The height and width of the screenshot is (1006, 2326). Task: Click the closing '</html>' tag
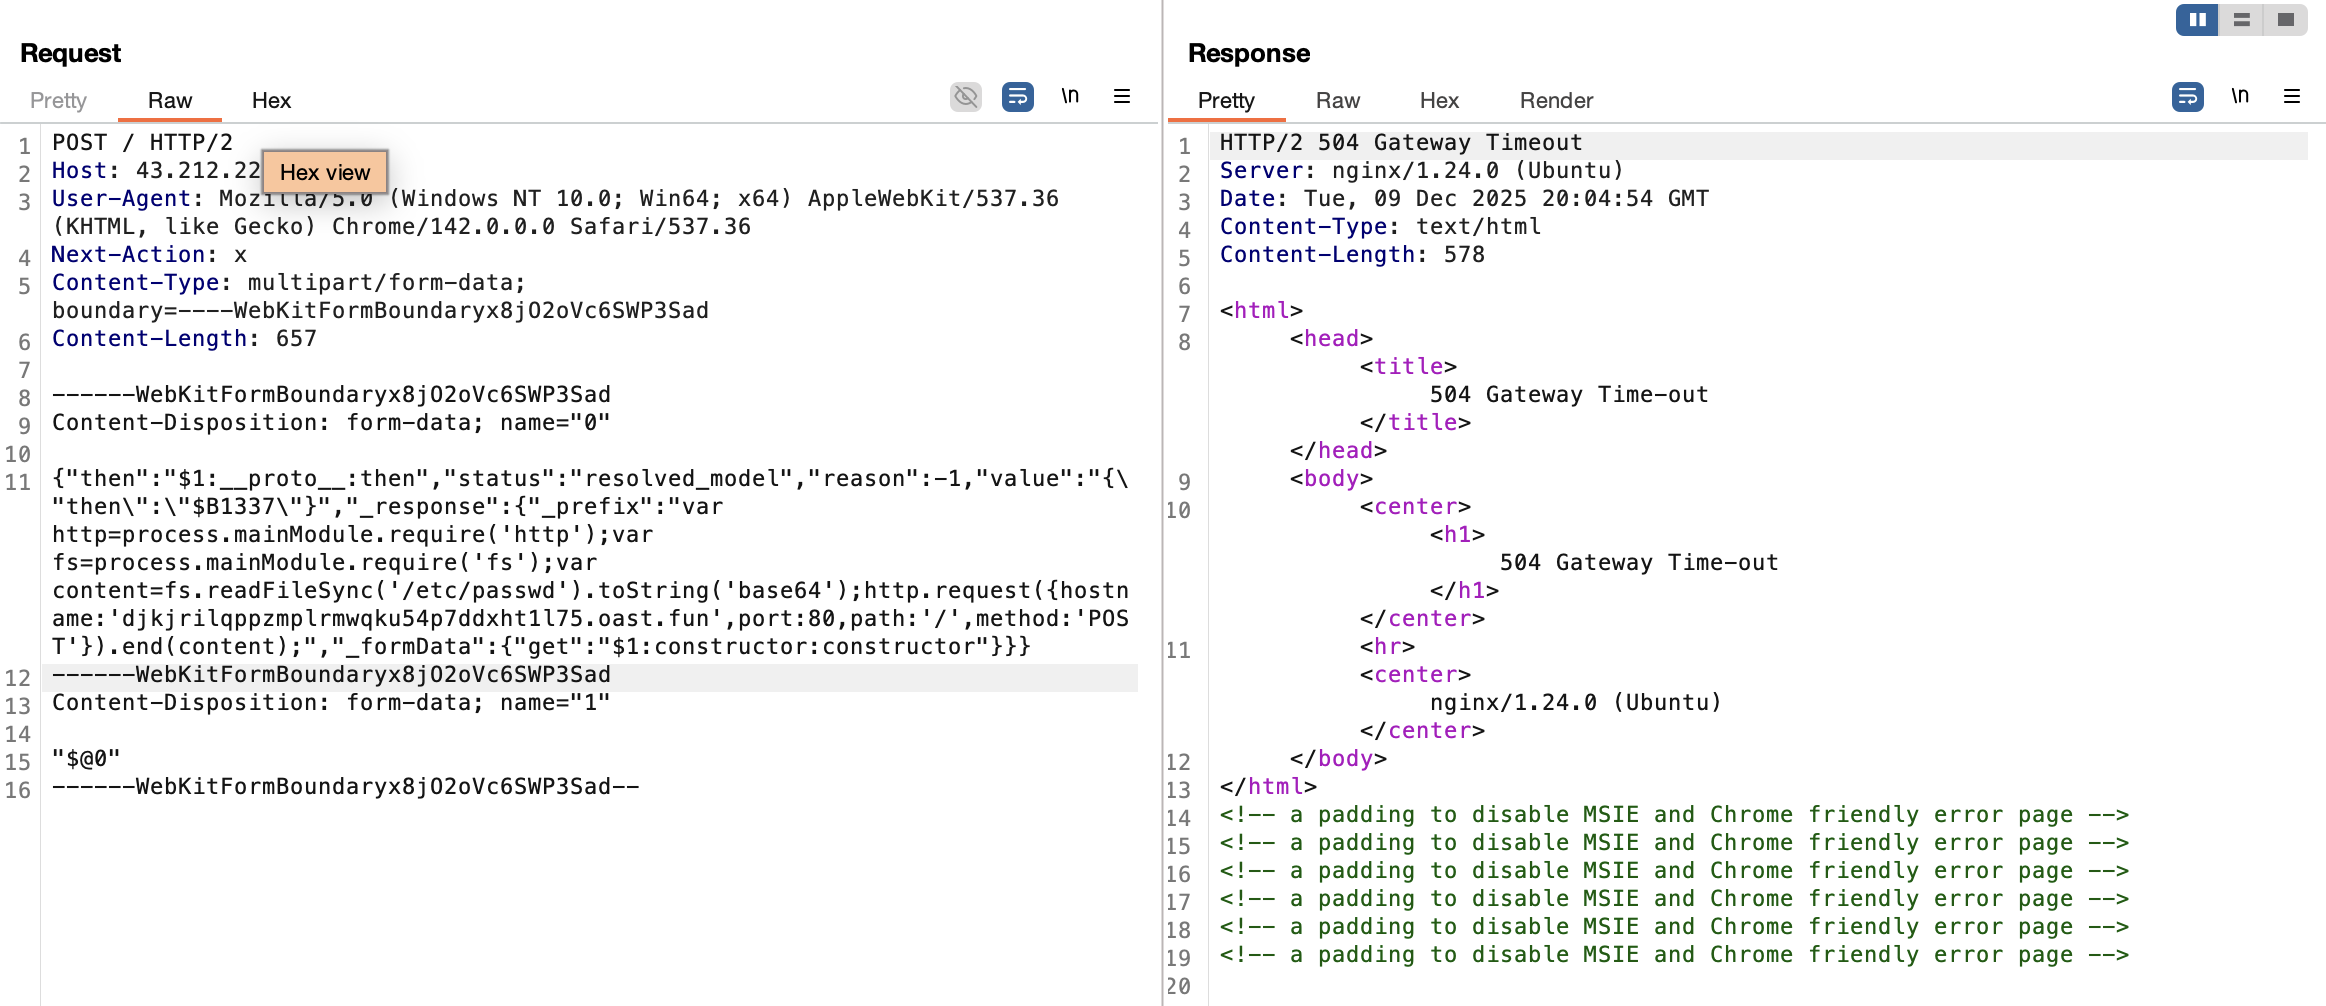[1268, 787]
